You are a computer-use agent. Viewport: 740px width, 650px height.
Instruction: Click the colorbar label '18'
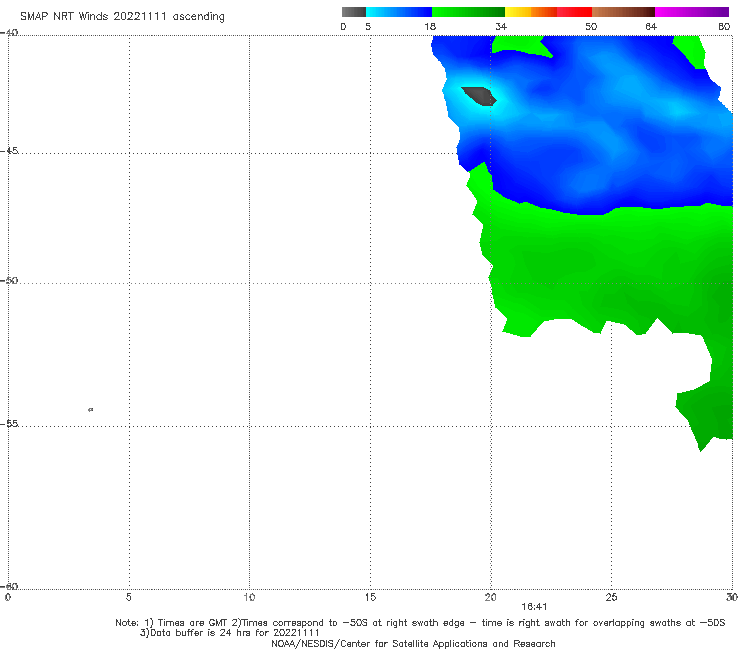pos(430,27)
